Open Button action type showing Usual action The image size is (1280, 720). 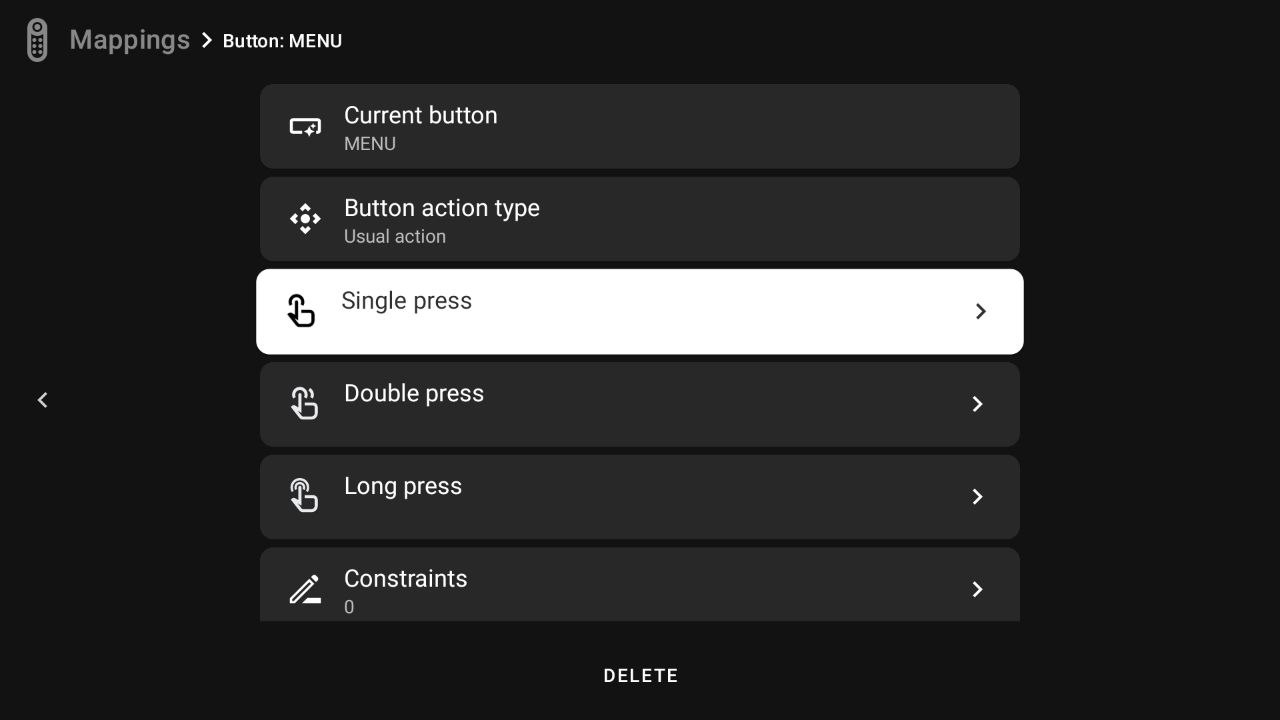pyautogui.click(x=640, y=218)
